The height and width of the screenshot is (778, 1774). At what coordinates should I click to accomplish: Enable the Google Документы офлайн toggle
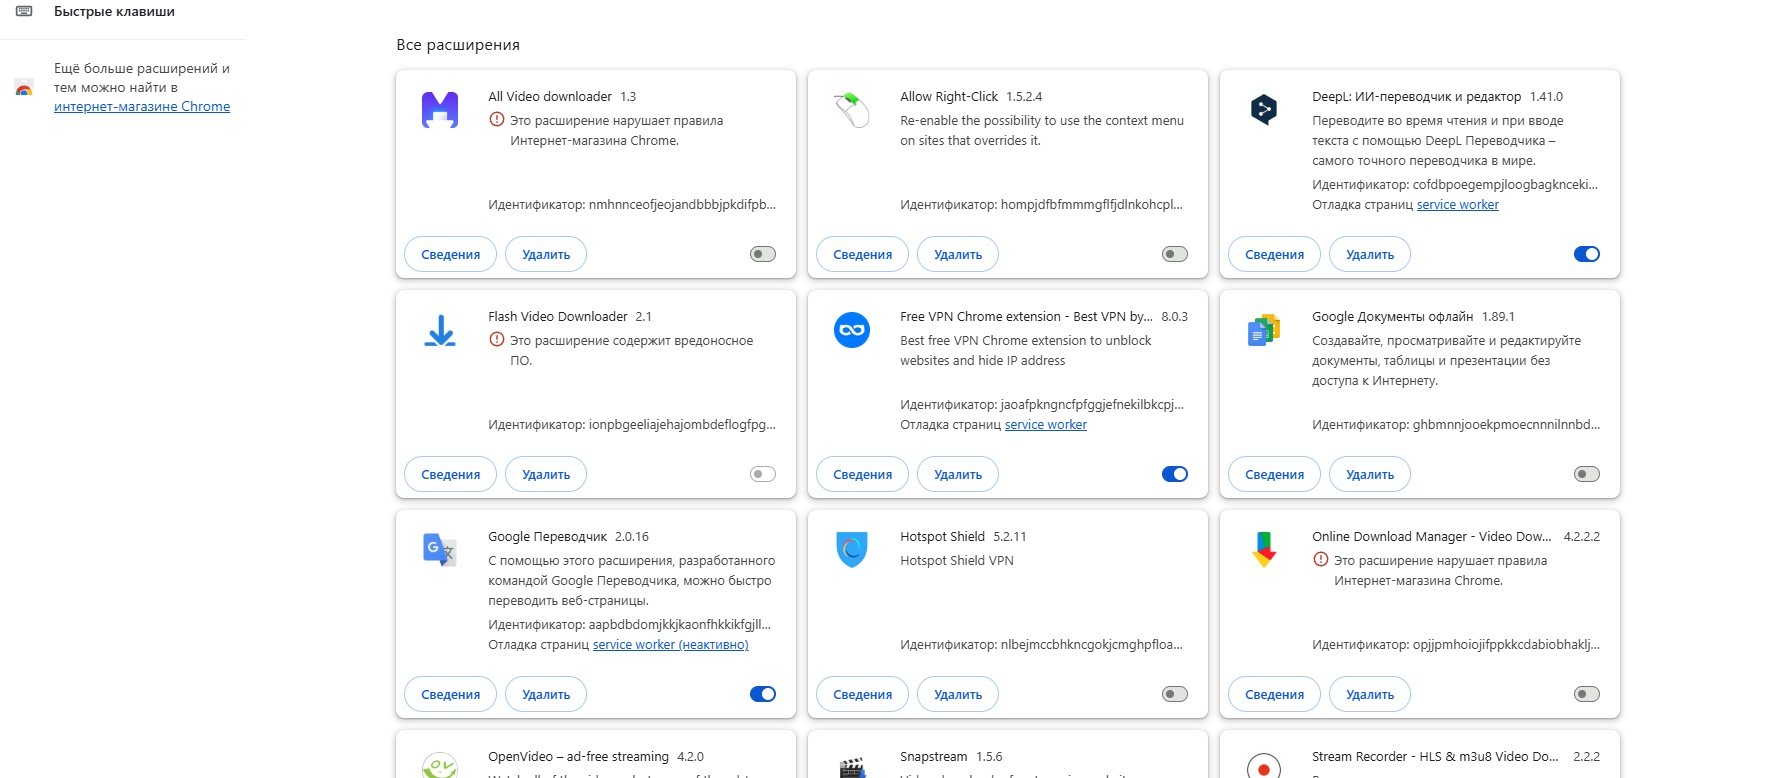coord(1587,474)
